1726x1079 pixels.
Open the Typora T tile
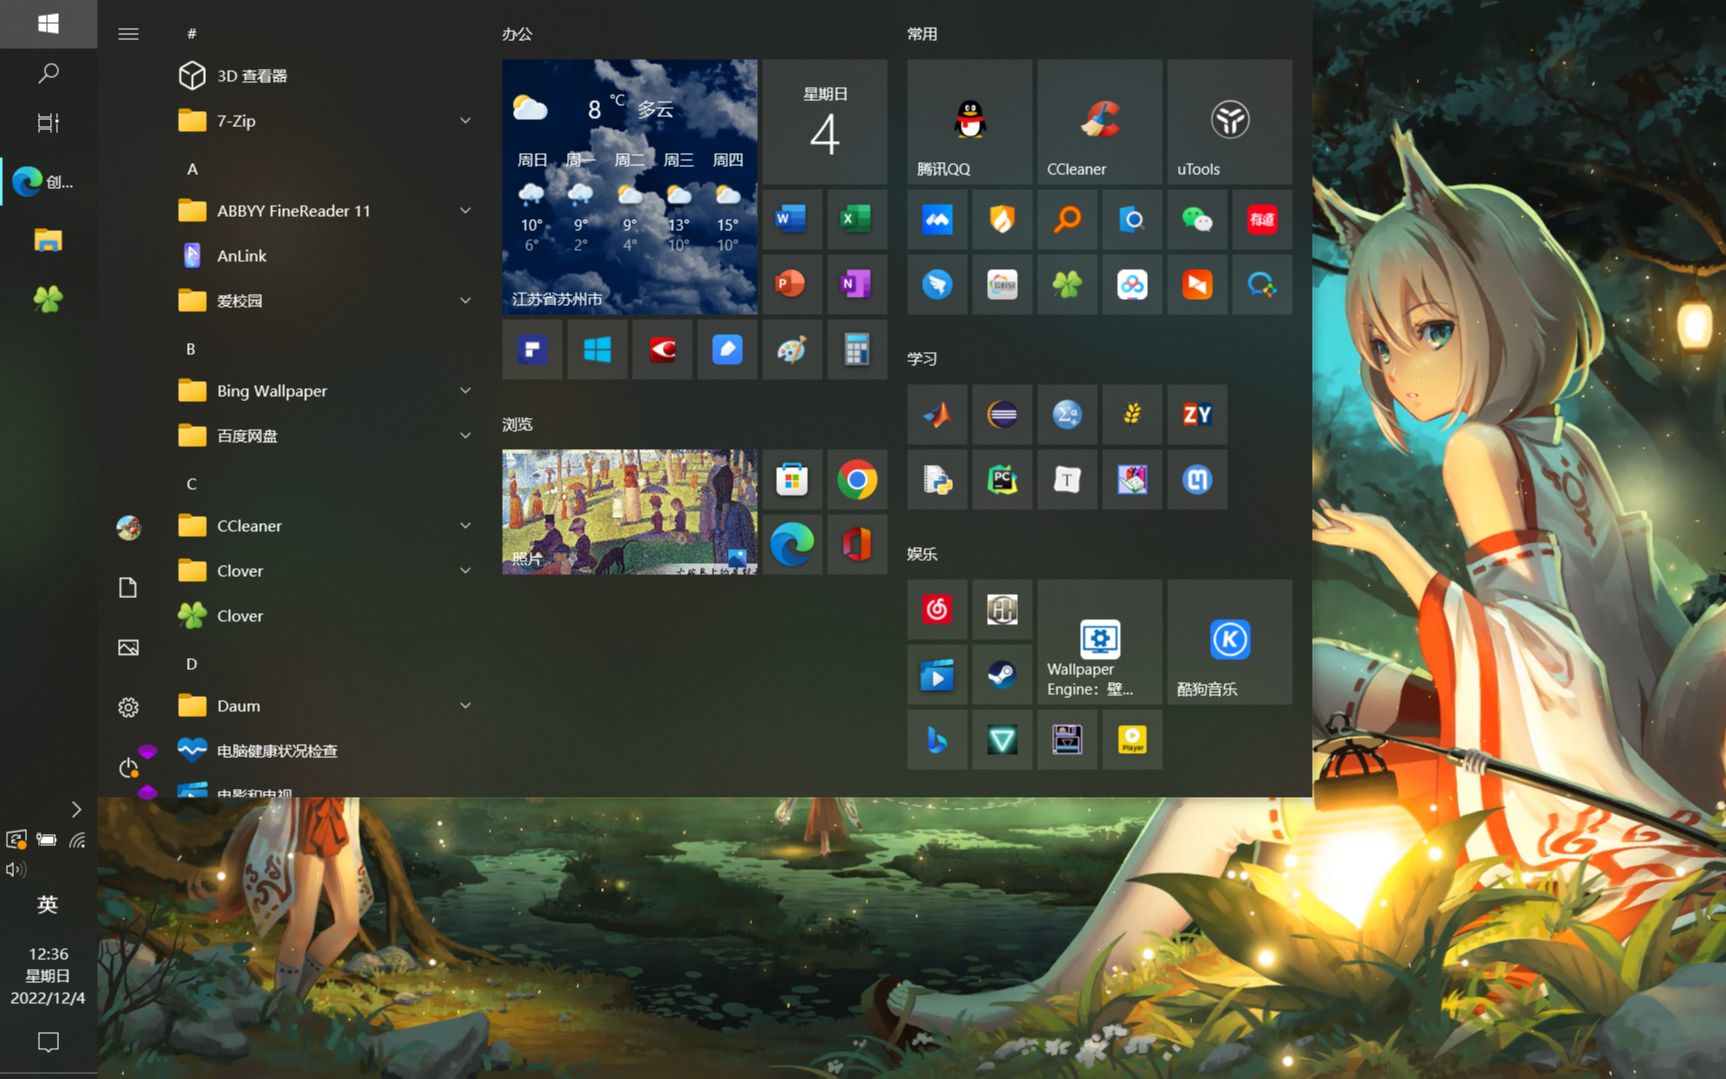(x=1067, y=479)
